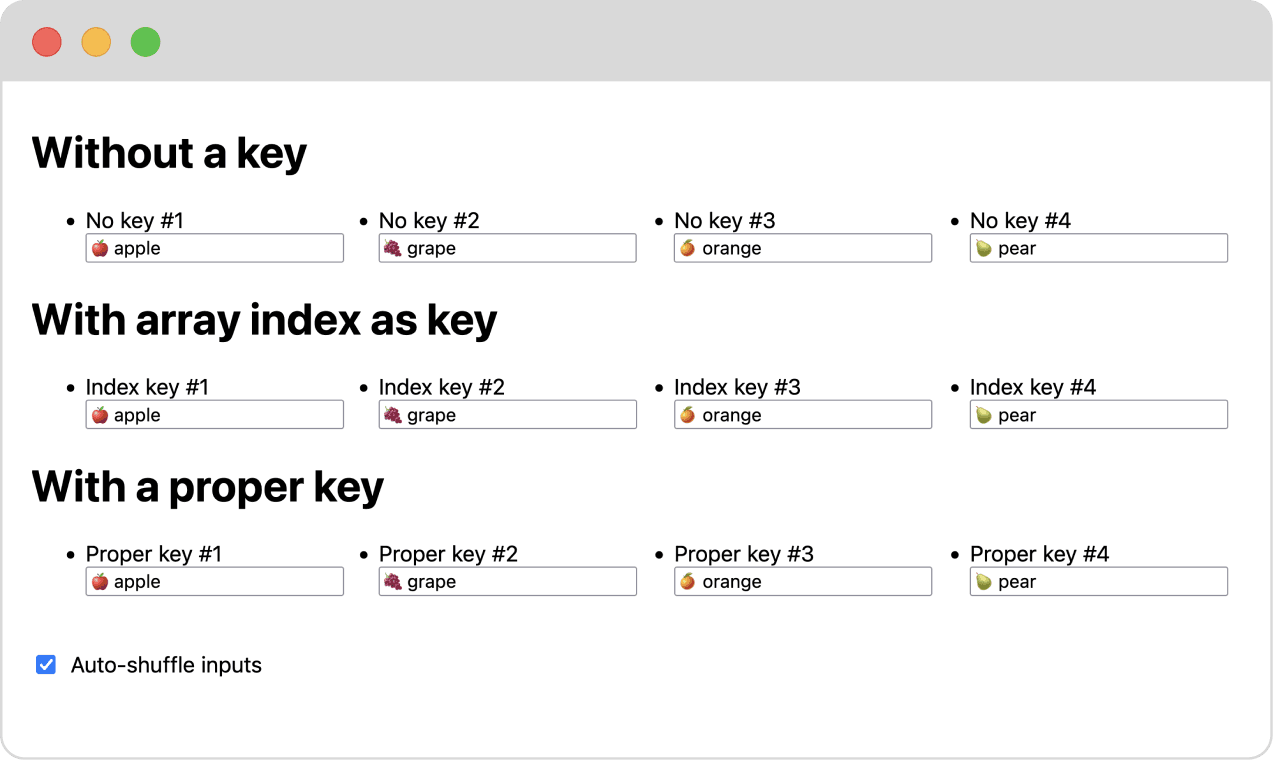Click the "With a proper key" heading
Viewport: 1273px width, 760px height.
[208, 487]
